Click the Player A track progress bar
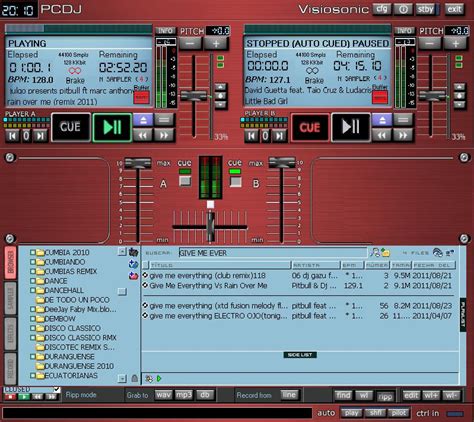Image resolution: width=474 pixels, height=422 pixels. click(79, 29)
